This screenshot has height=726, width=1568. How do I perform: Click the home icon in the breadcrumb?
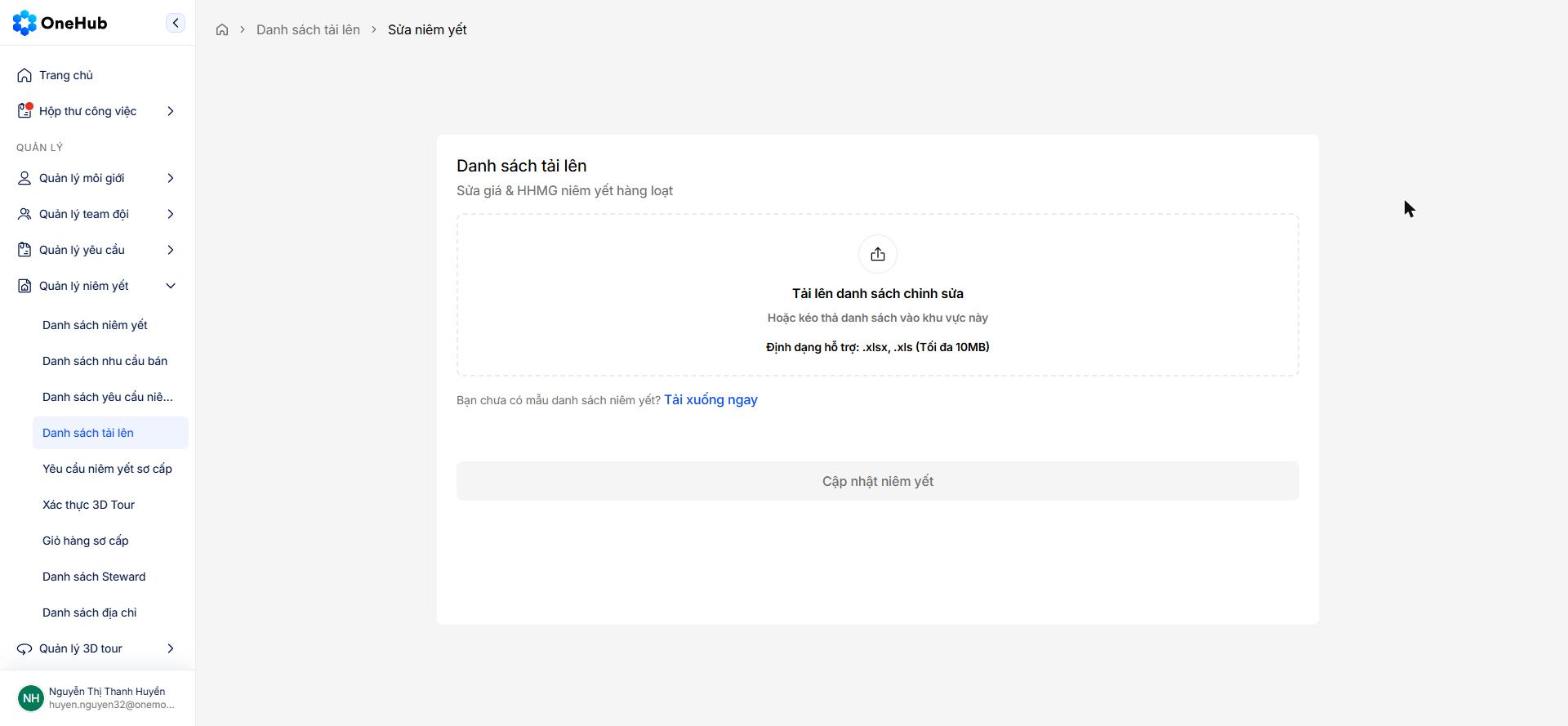click(x=222, y=30)
